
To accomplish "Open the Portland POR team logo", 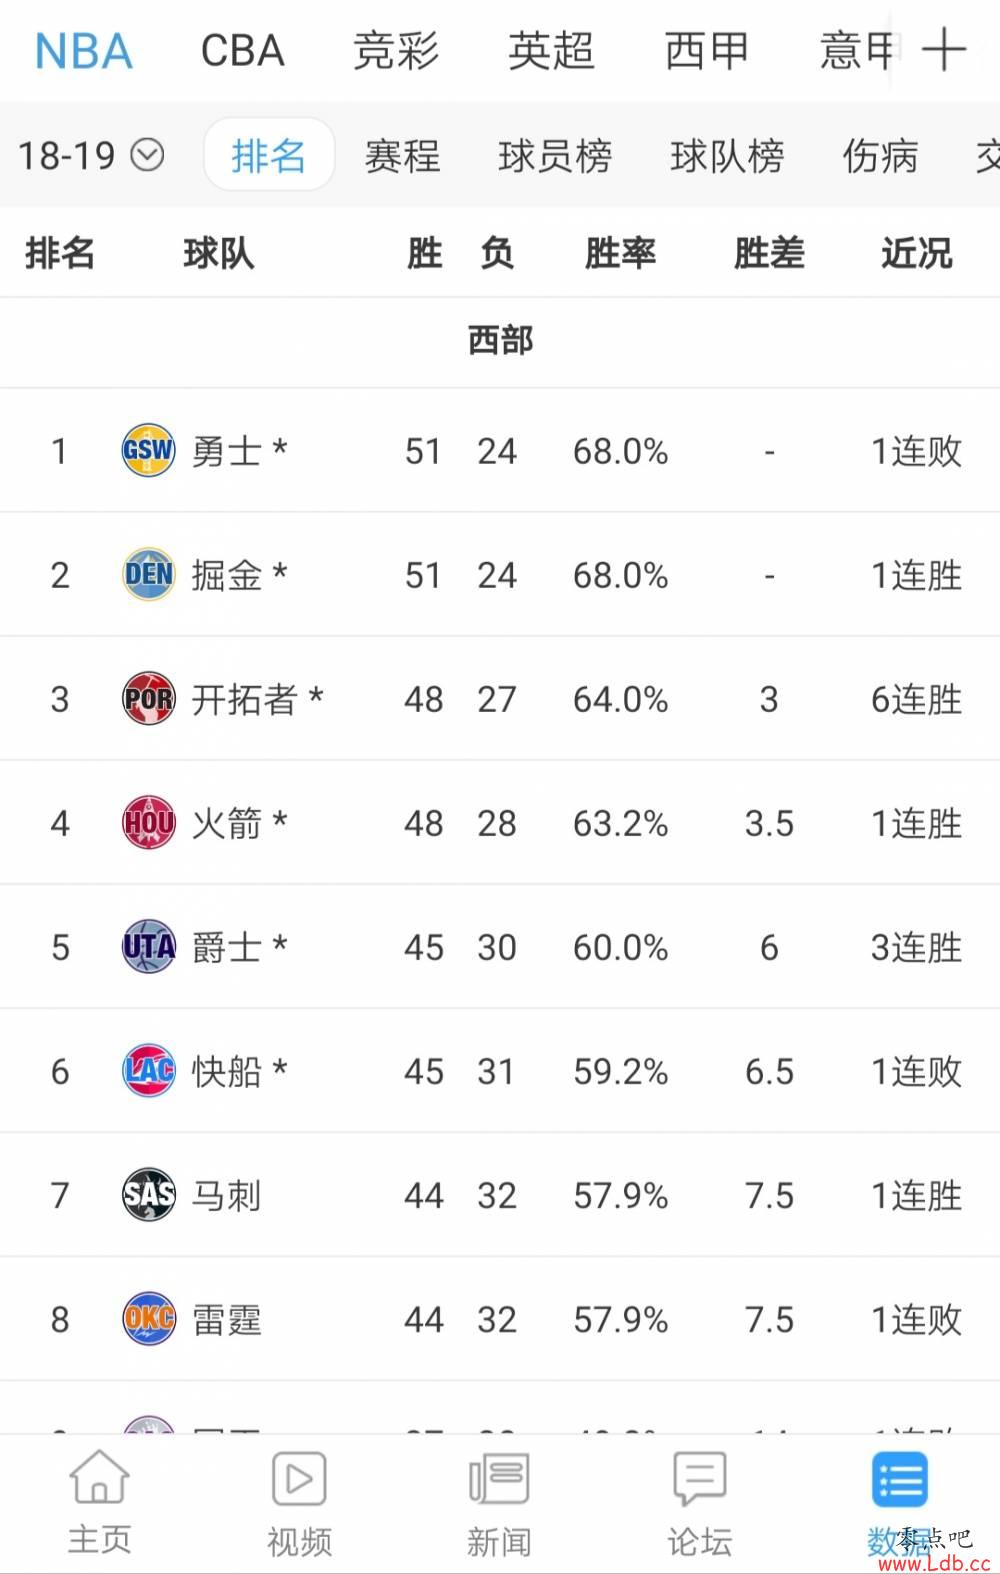I will (x=148, y=699).
